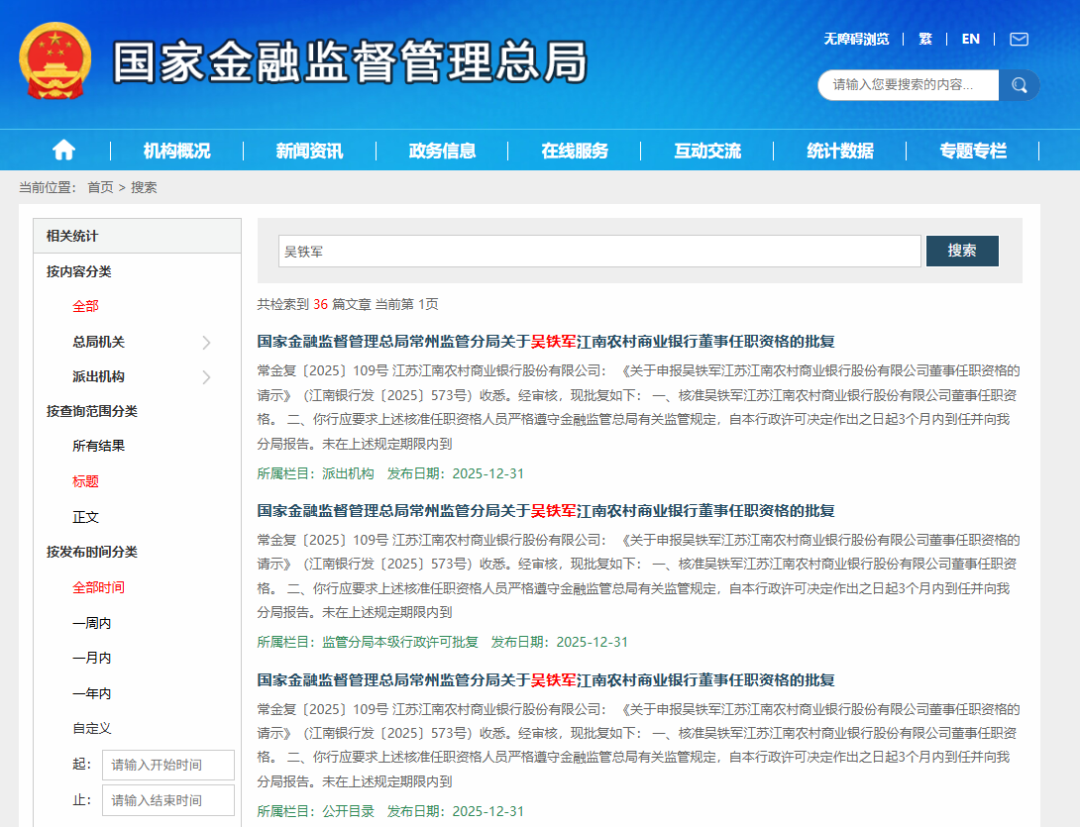Open the 新闻资讯 menu
This screenshot has height=827, width=1080.
[x=309, y=151]
